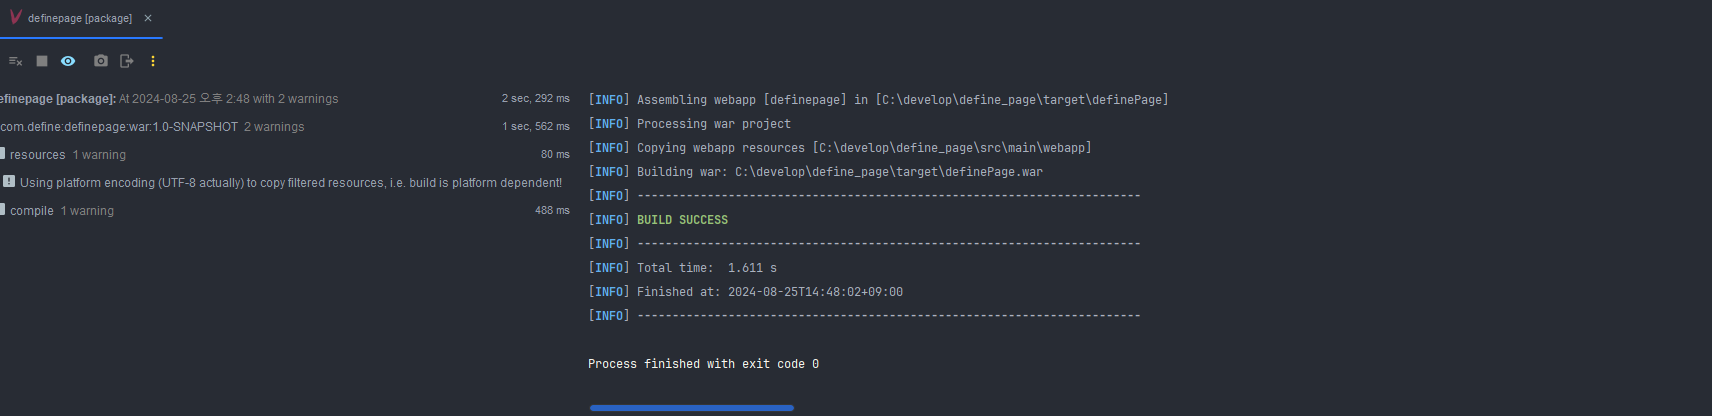
Task: Close the definepage [package] tab
Action: (148, 18)
